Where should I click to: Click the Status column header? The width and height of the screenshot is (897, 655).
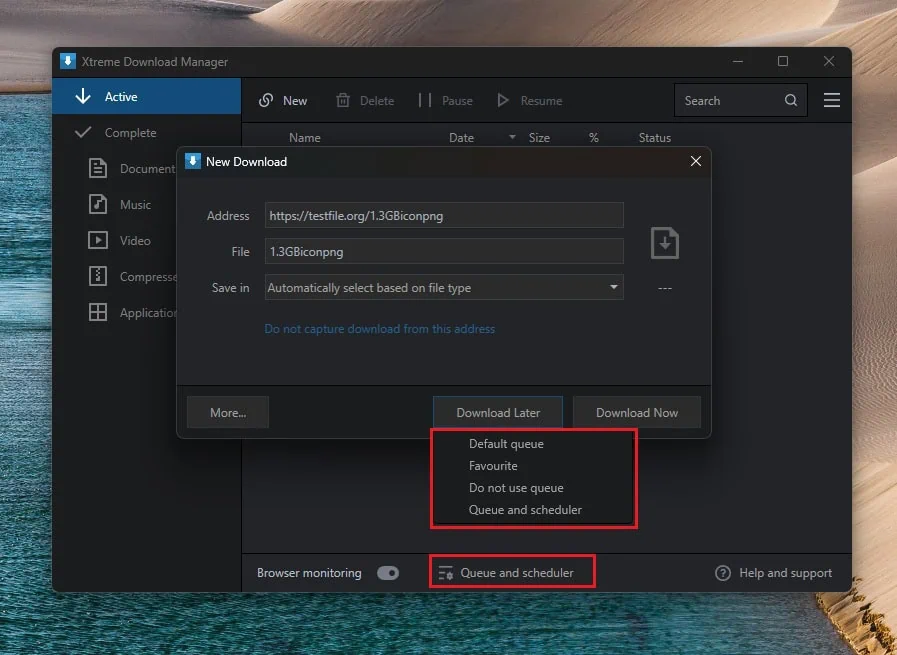pos(654,137)
